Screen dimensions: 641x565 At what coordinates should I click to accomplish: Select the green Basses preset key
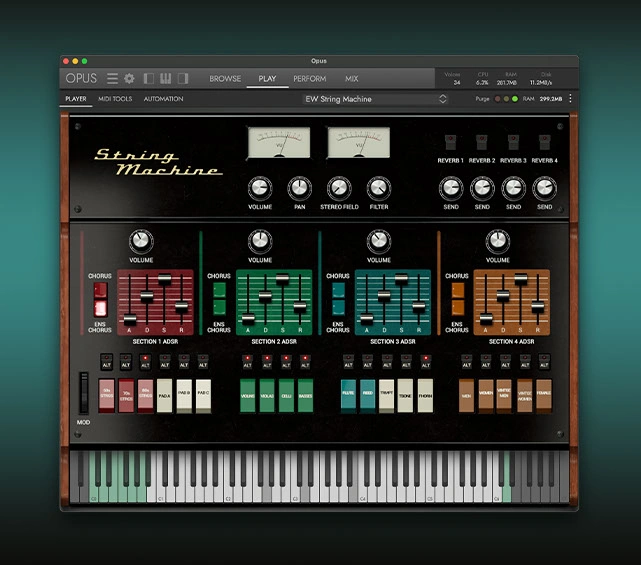305,395
